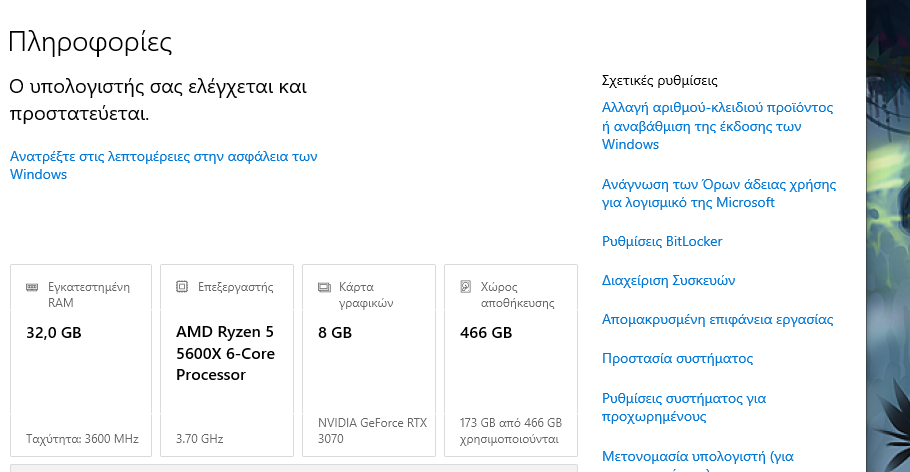Click the installed RAM memory chip icon

click(x=32, y=287)
